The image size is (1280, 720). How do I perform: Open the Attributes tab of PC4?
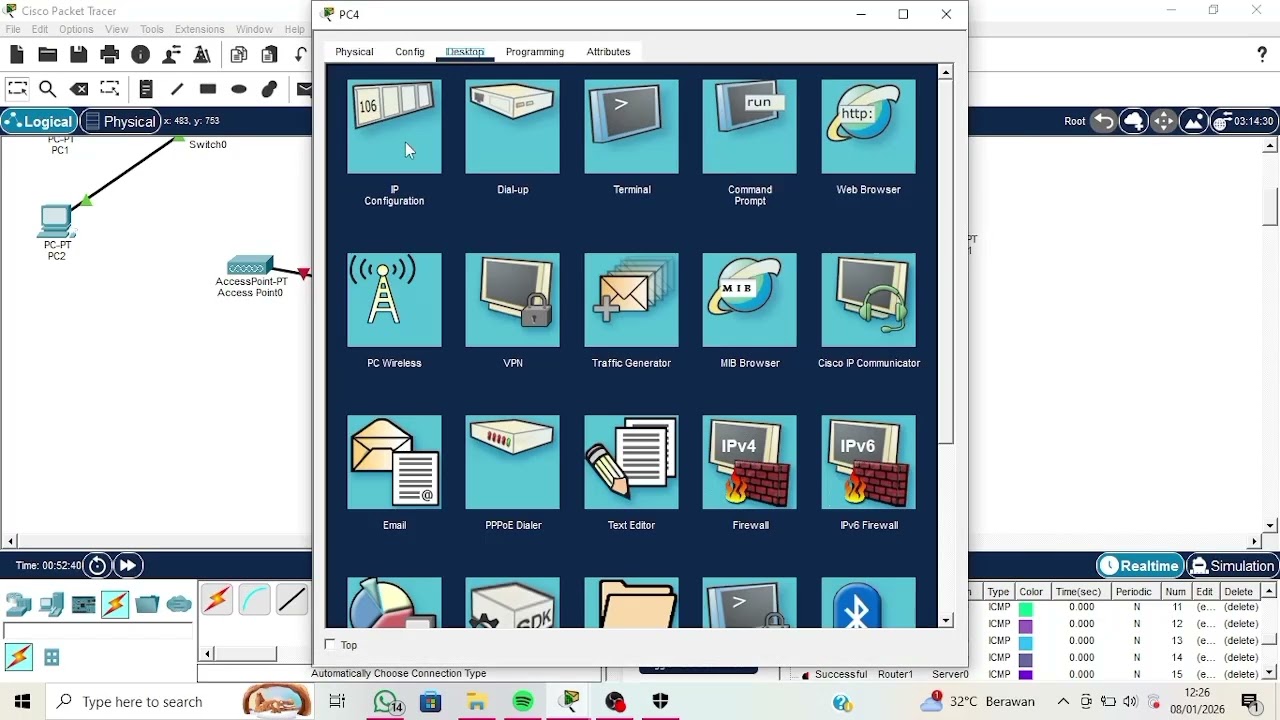click(x=608, y=52)
